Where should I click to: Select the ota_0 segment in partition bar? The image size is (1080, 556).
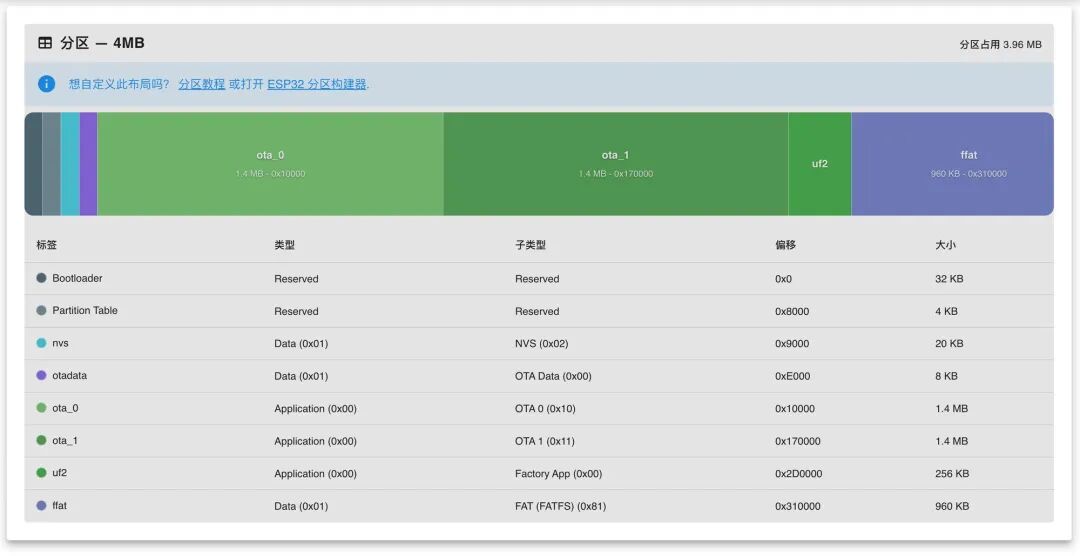[x=270, y=164]
